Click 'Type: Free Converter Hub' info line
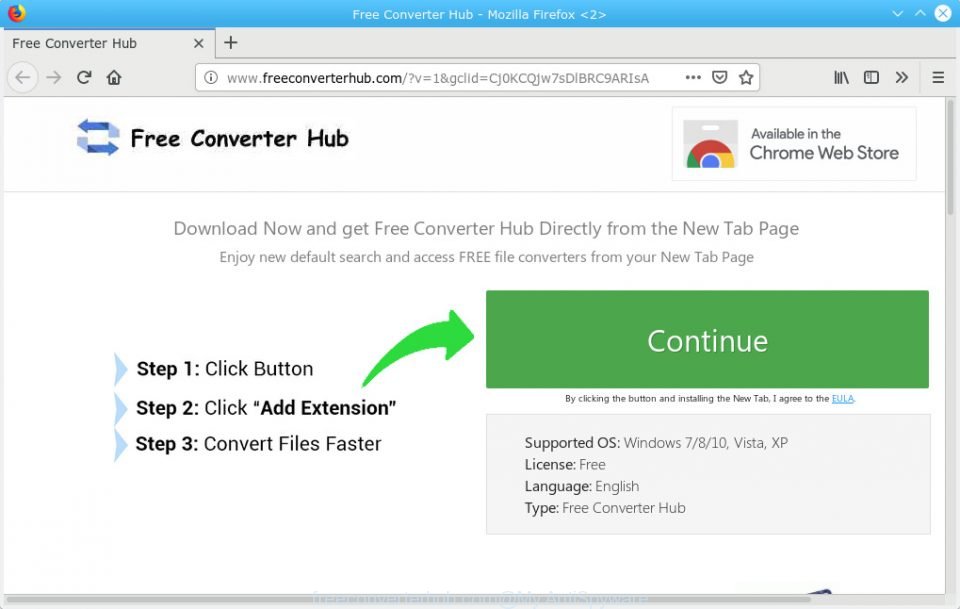This screenshot has width=960, height=609. tap(605, 508)
